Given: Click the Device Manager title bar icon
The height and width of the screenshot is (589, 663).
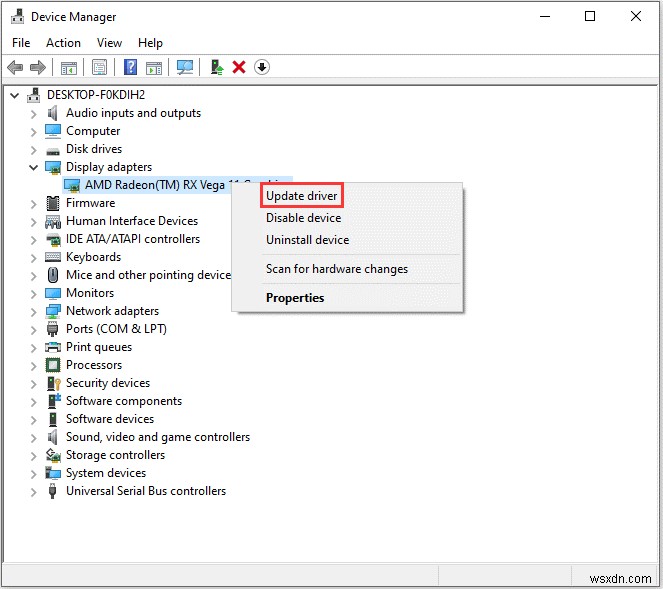Looking at the screenshot, I should click(17, 16).
